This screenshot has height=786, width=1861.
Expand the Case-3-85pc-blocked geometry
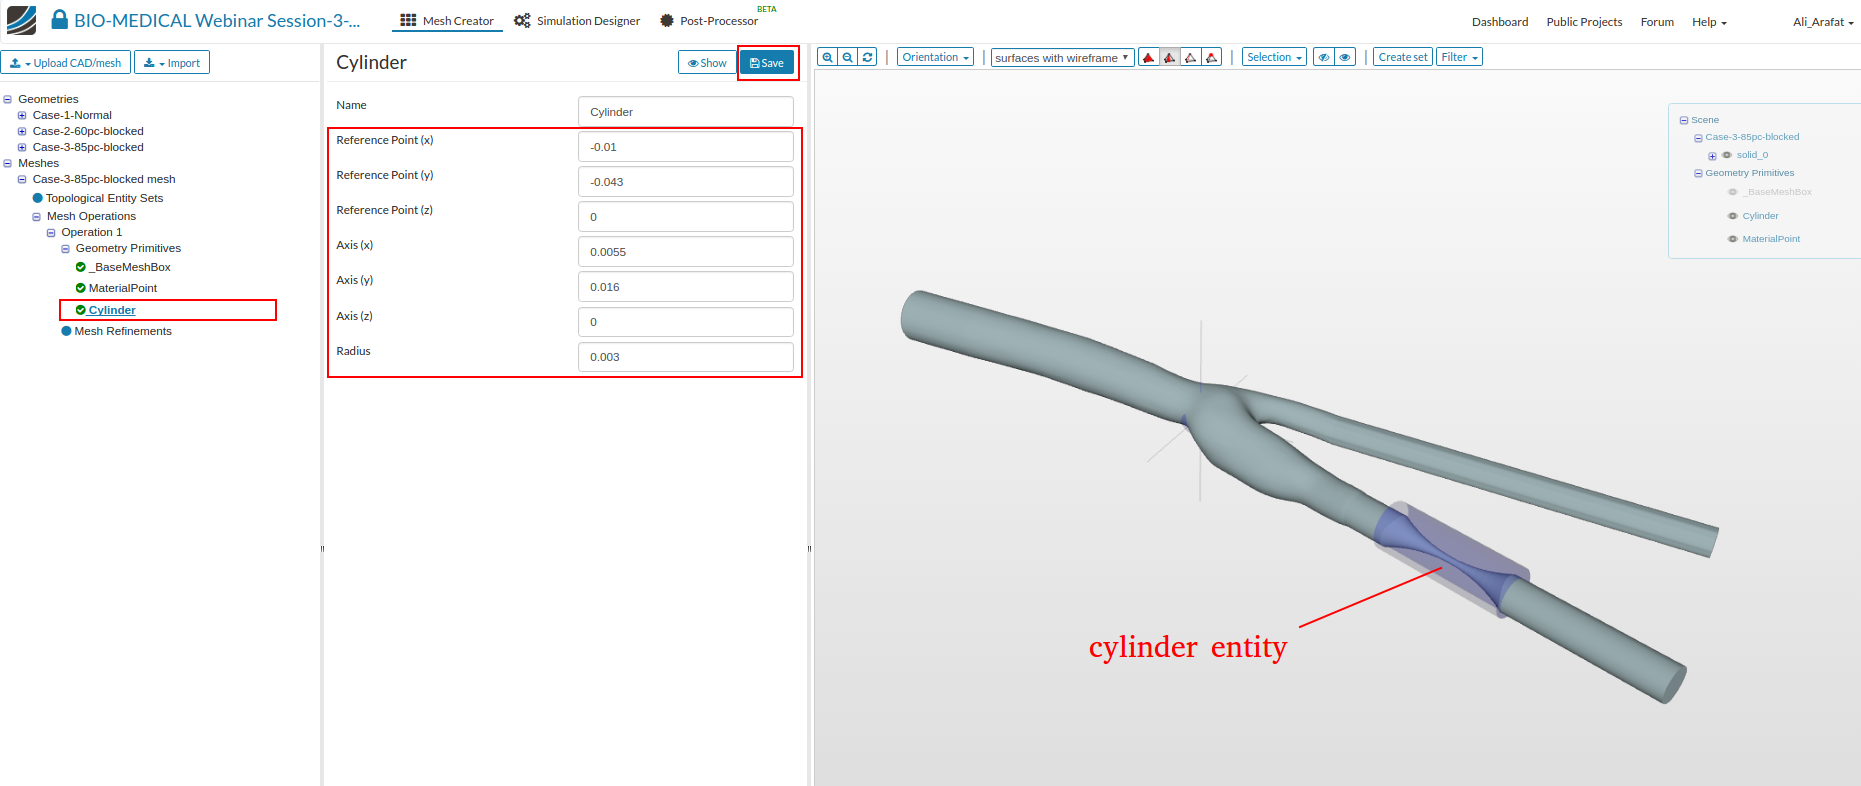tap(22, 147)
